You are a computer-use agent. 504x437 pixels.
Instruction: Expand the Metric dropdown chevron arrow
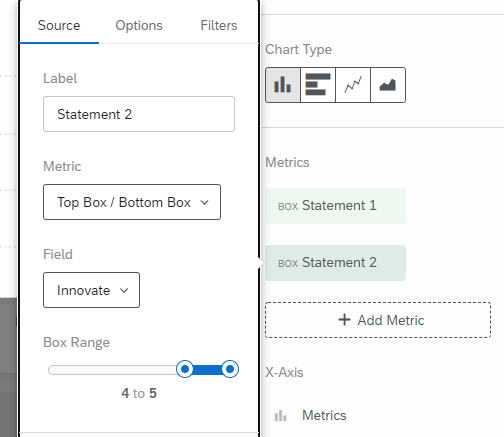pyautogui.click(x=204, y=202)
